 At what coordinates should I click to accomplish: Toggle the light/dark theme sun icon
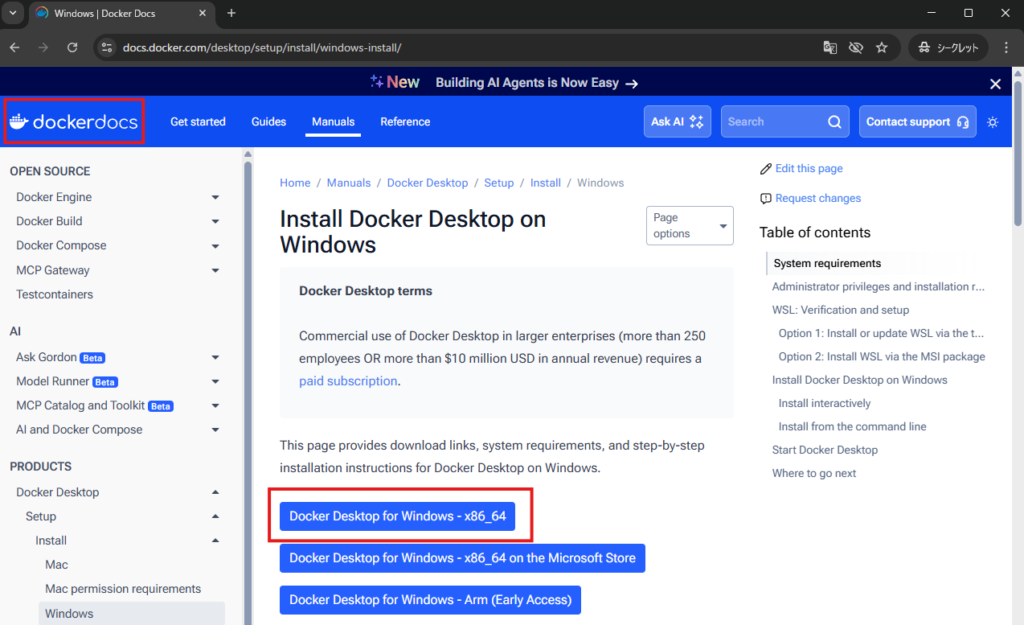click(993, 122)
